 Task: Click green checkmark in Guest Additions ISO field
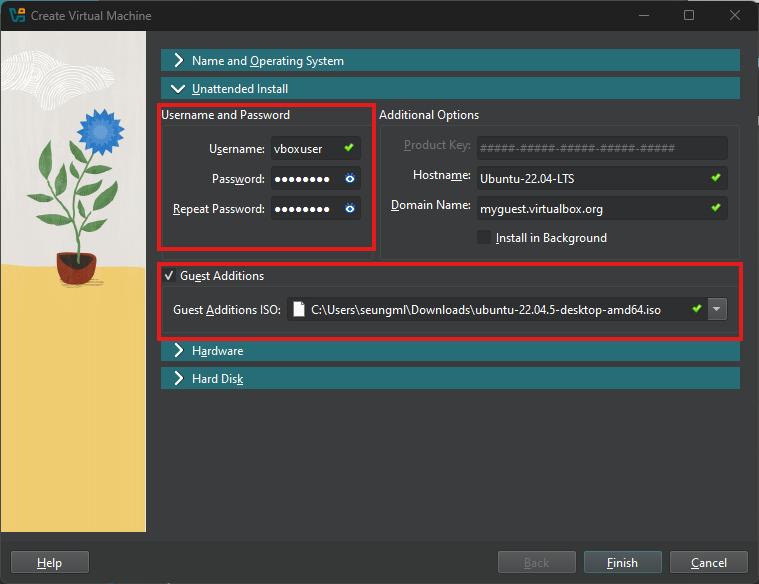click(x=697, y=308)
